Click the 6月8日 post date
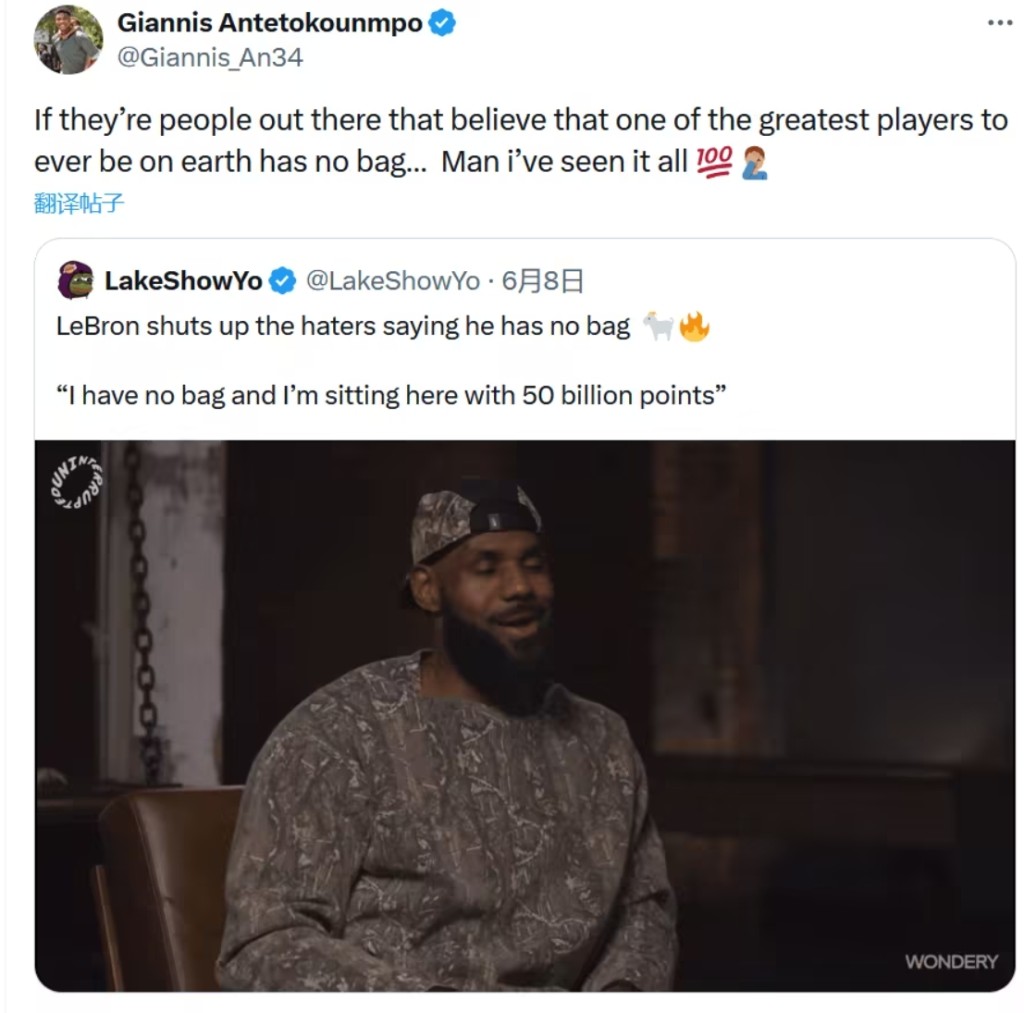The image size is (1024, 1013). click(542, 281)
